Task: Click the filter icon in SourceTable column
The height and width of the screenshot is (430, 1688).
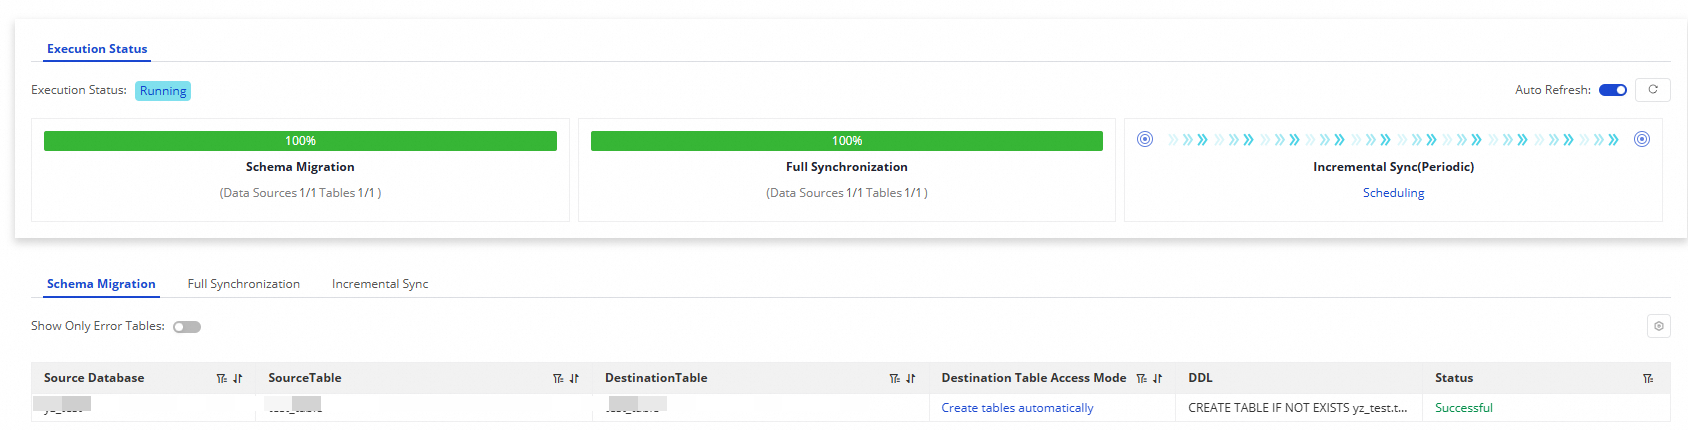Action: [558, 379]
